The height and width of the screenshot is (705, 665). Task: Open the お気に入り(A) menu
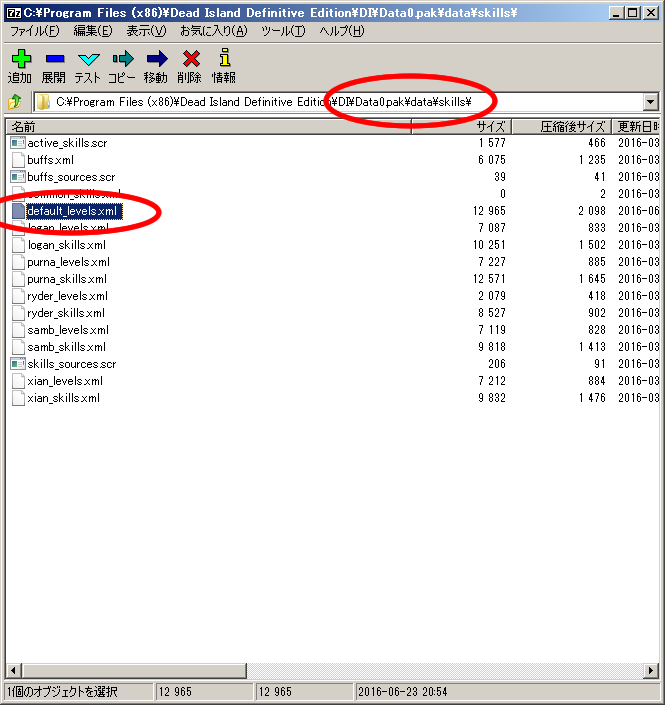click(214, 31)
